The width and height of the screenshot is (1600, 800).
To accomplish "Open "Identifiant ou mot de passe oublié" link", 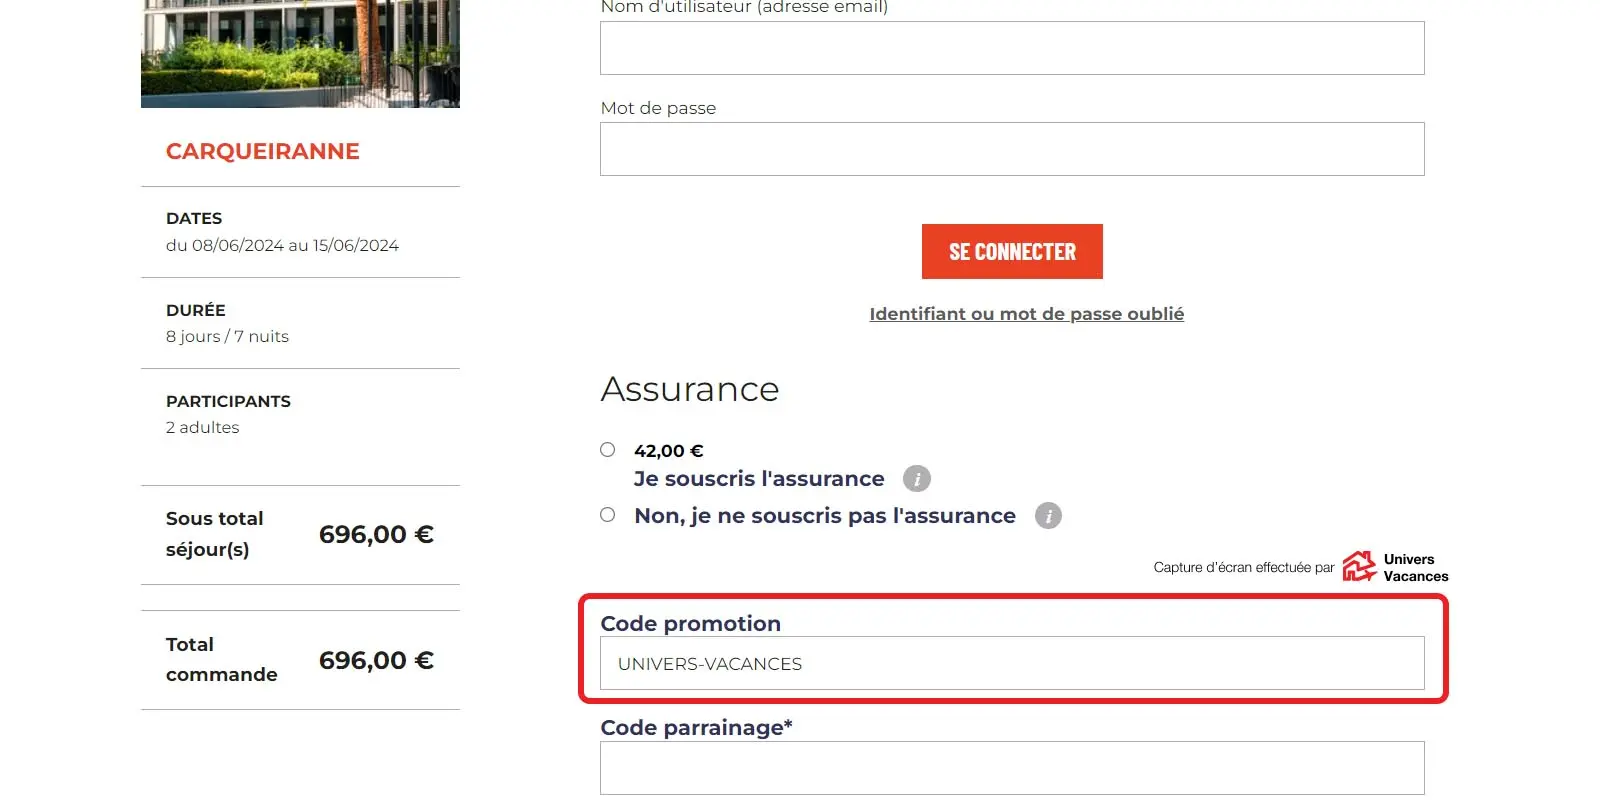I will pos(1026,314).
